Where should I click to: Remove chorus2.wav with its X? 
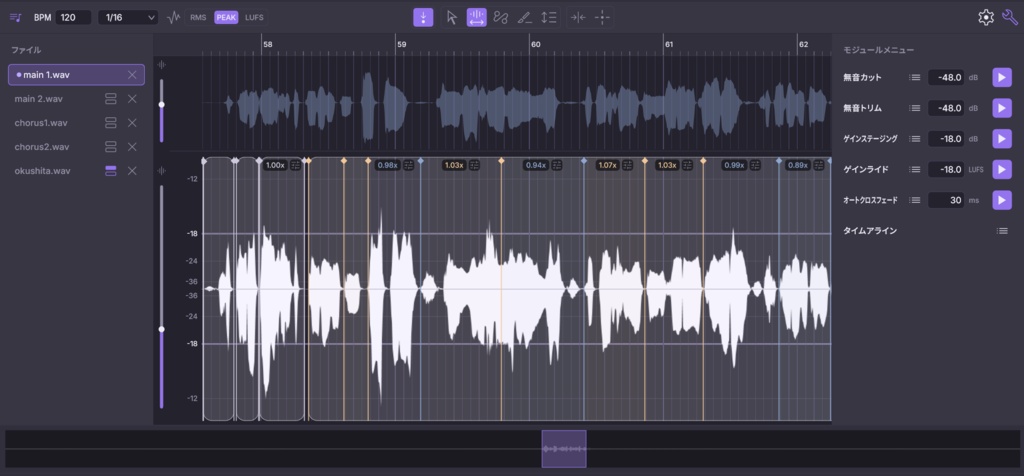tap(132, 147)
